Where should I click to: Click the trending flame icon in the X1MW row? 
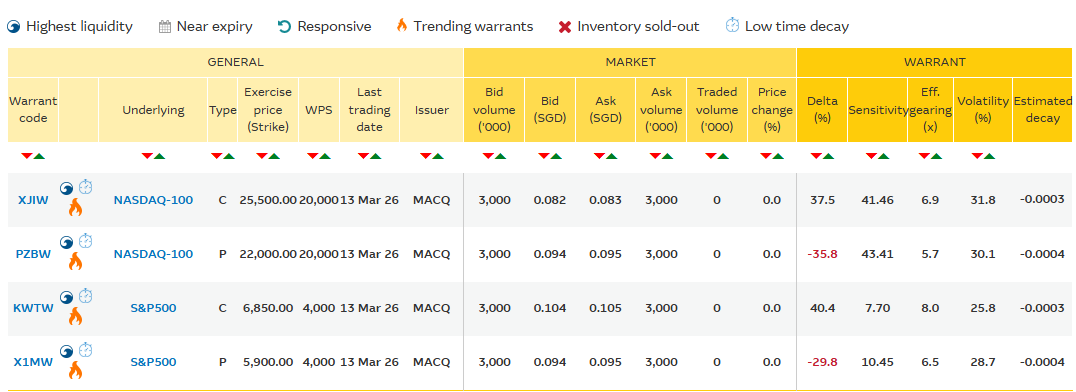click(x=75, y=371)
